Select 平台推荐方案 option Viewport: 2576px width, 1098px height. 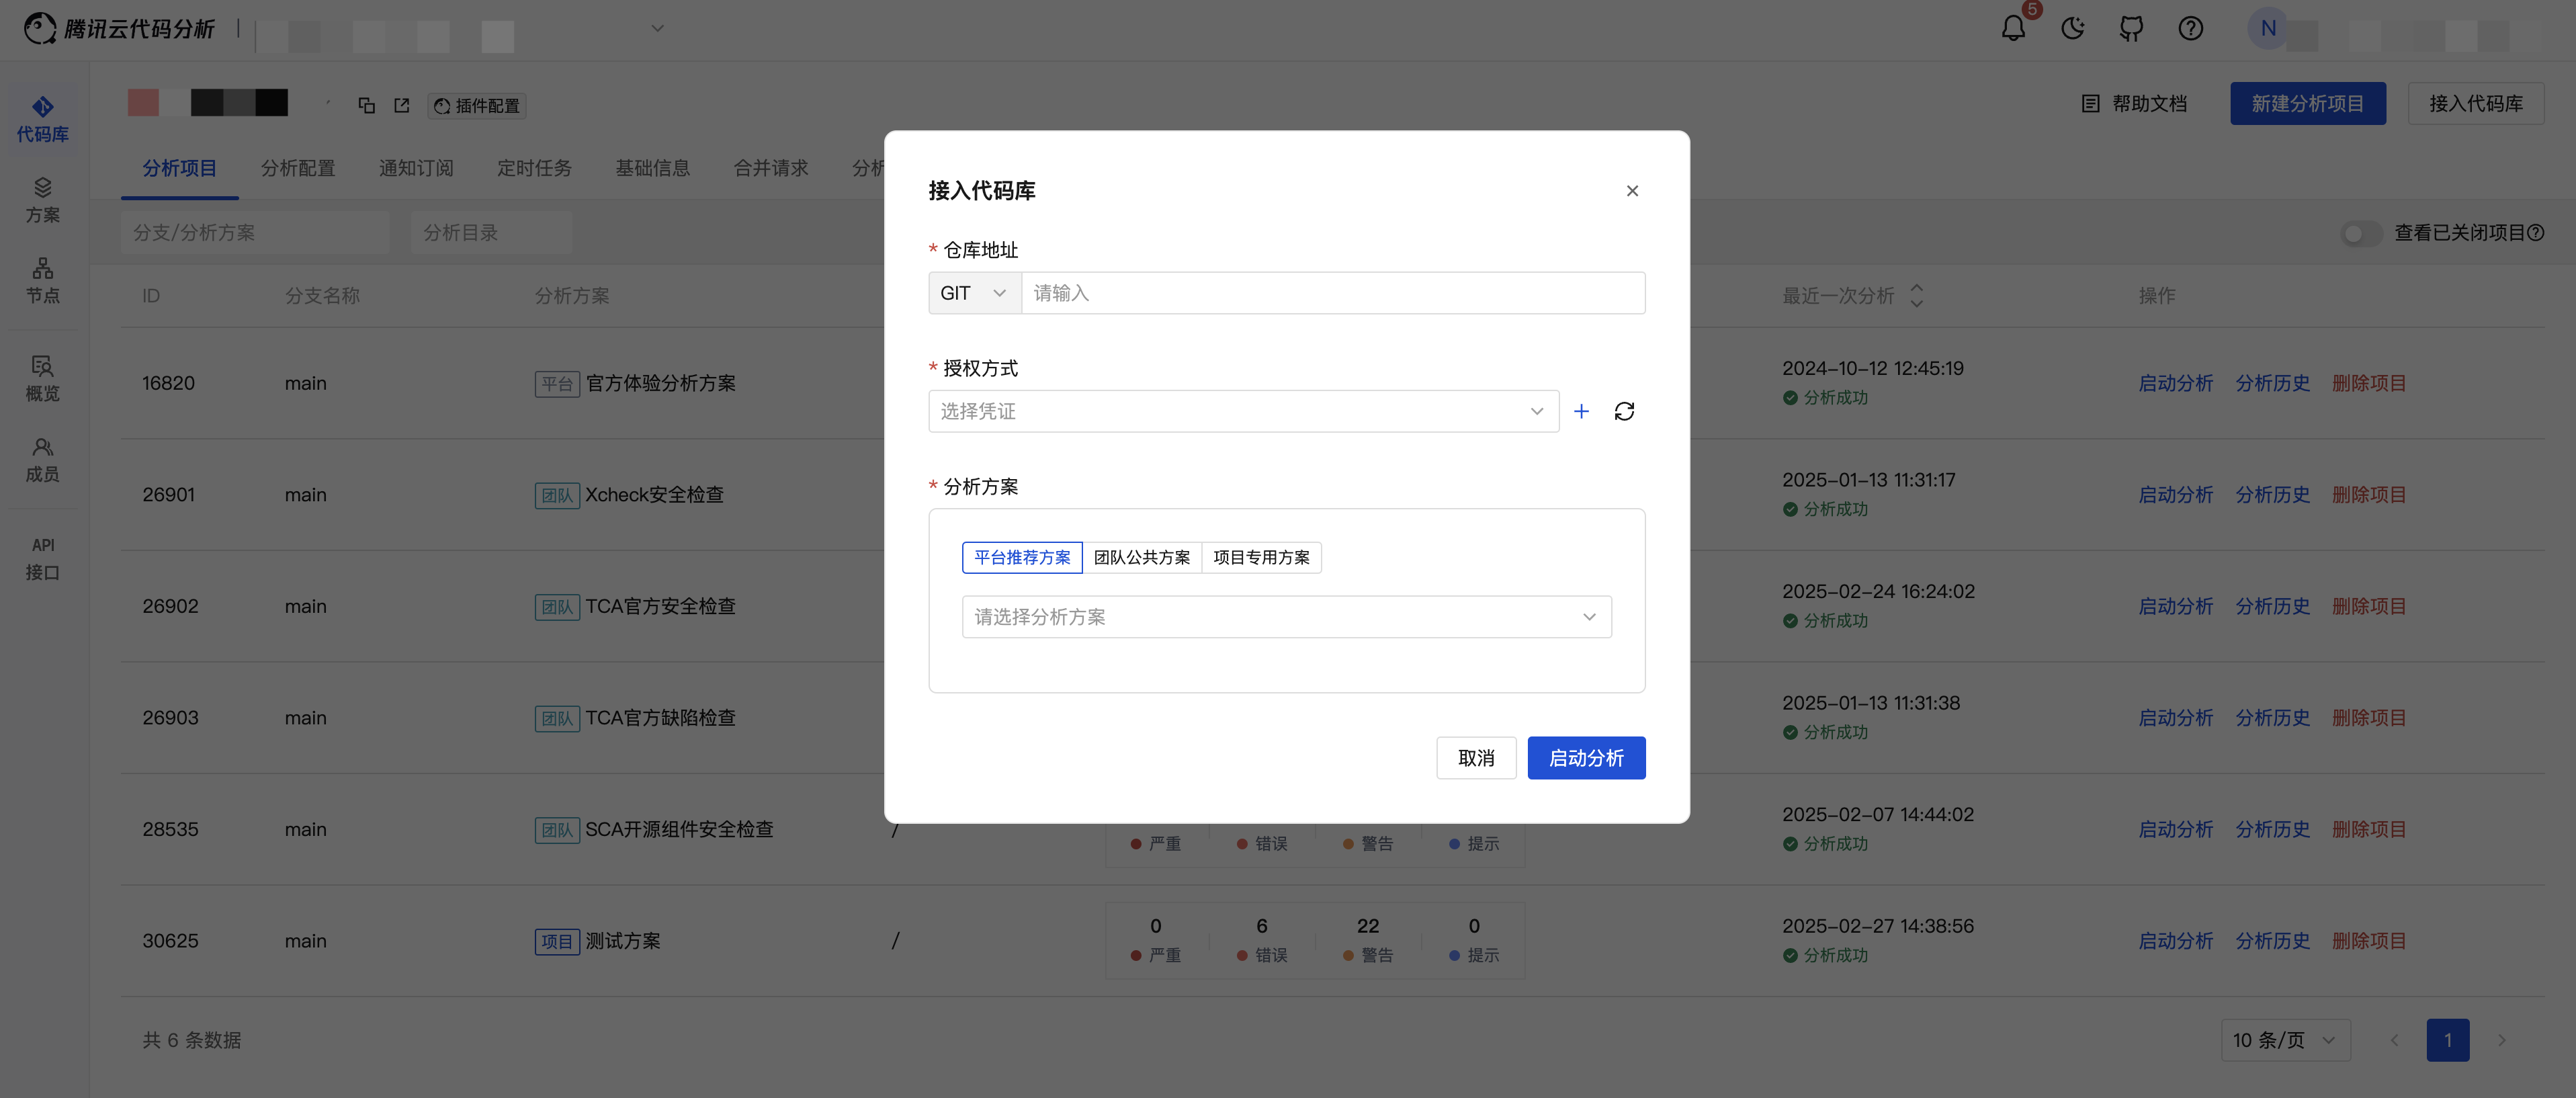pos(1022,557)
